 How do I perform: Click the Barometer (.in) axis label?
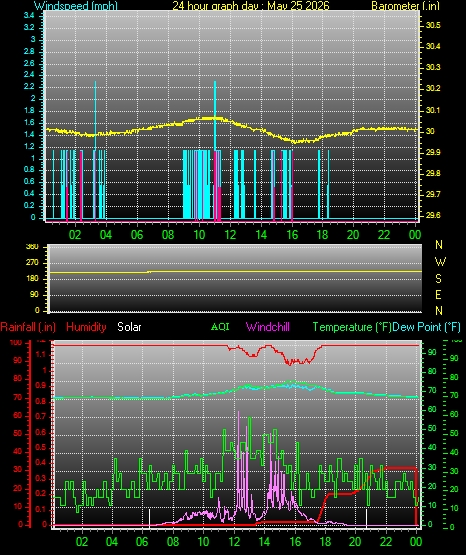pyautogui.click(x=405, y=6)
